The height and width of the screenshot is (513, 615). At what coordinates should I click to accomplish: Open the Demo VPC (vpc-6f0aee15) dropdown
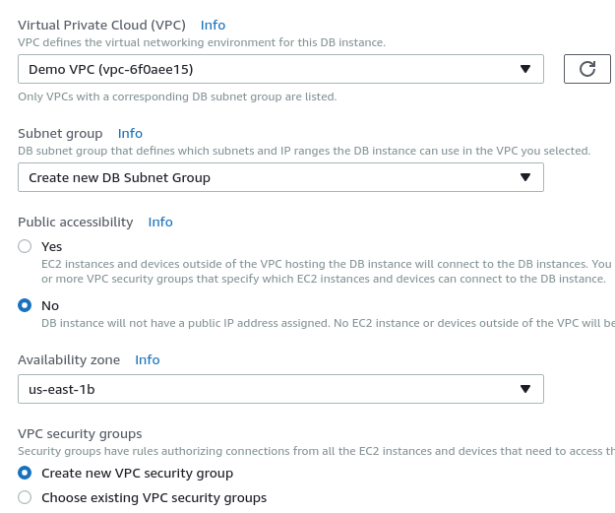click(270, 69)
